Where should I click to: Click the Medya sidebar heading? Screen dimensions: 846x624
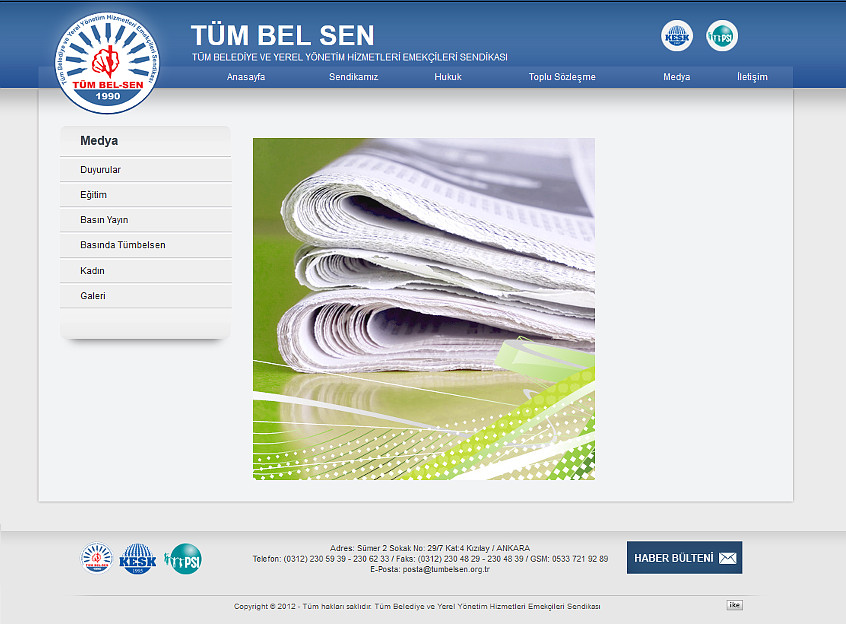click(x=99, y=141)
